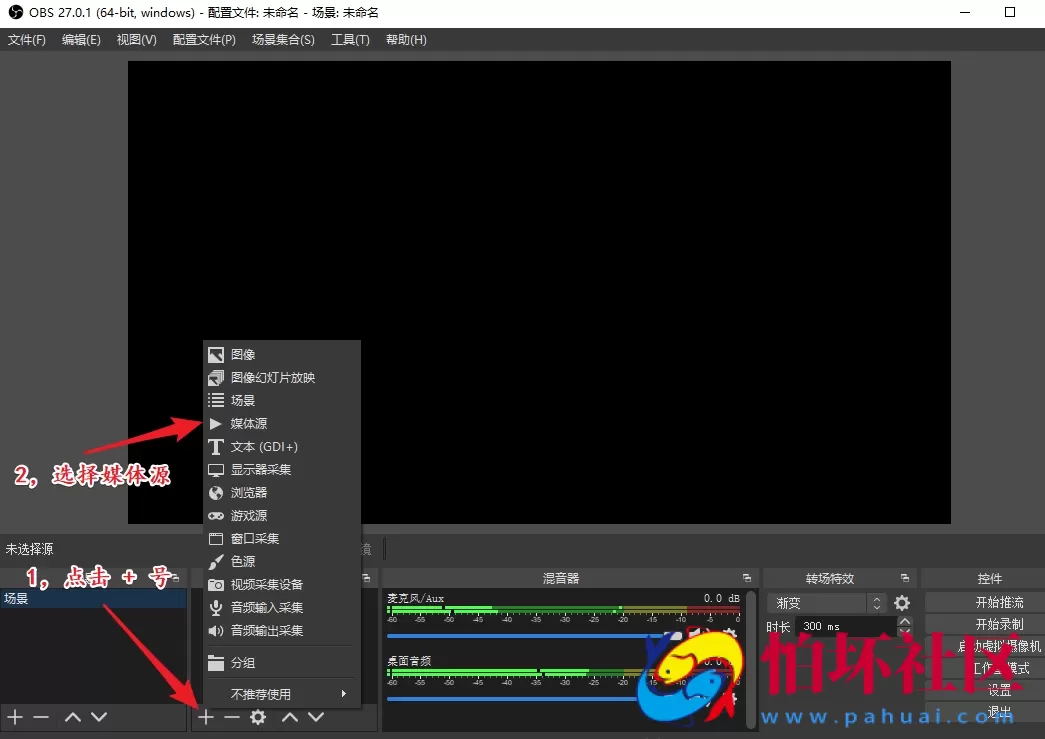Open the Tools menu

pos(350,40)
